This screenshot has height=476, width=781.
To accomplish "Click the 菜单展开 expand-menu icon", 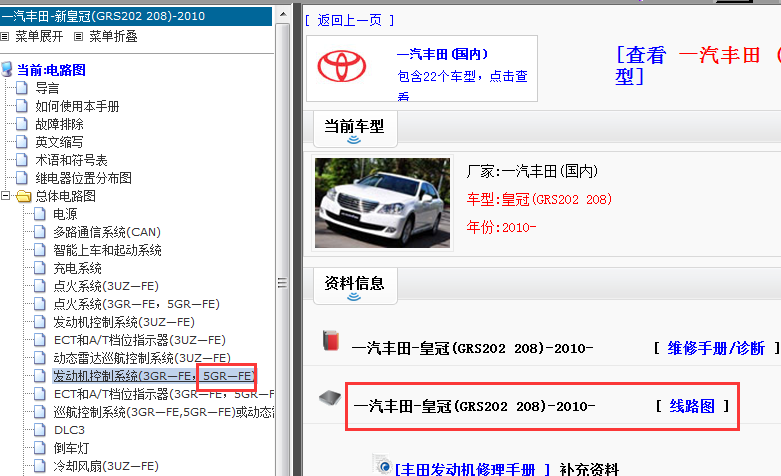I will (x=5, y=36).
